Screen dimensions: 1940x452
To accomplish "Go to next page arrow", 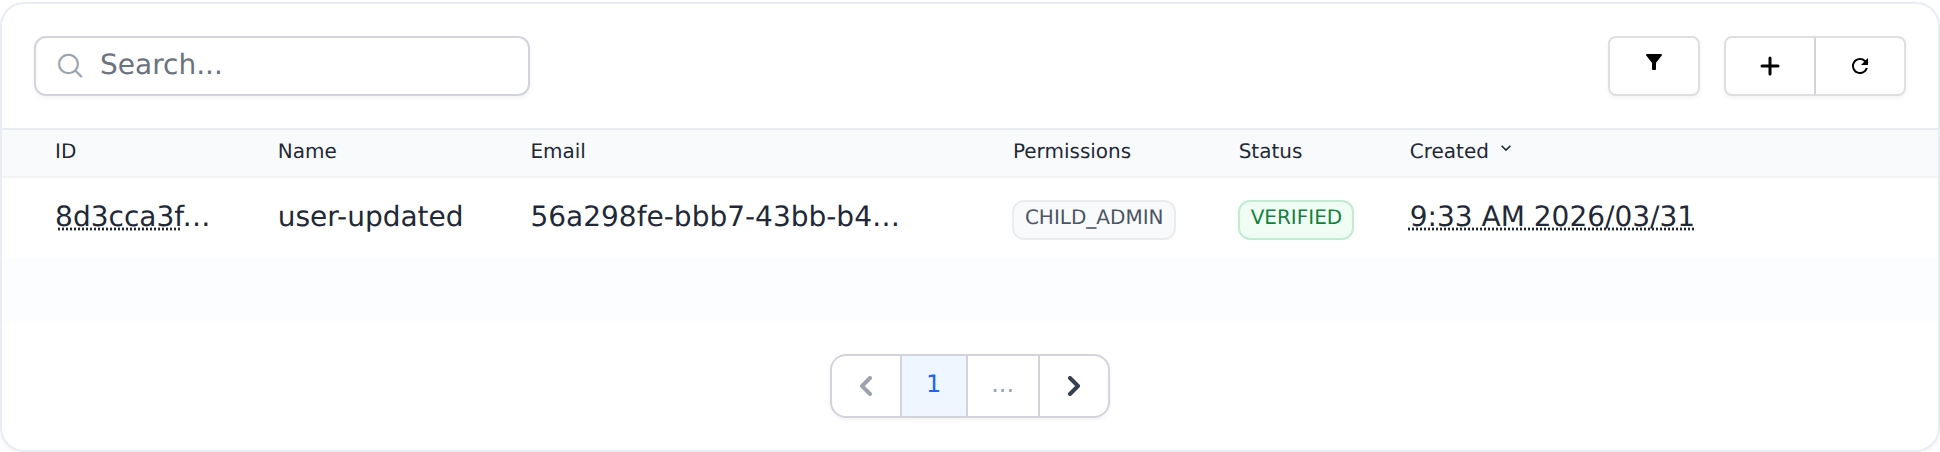I will point(1073,386).
